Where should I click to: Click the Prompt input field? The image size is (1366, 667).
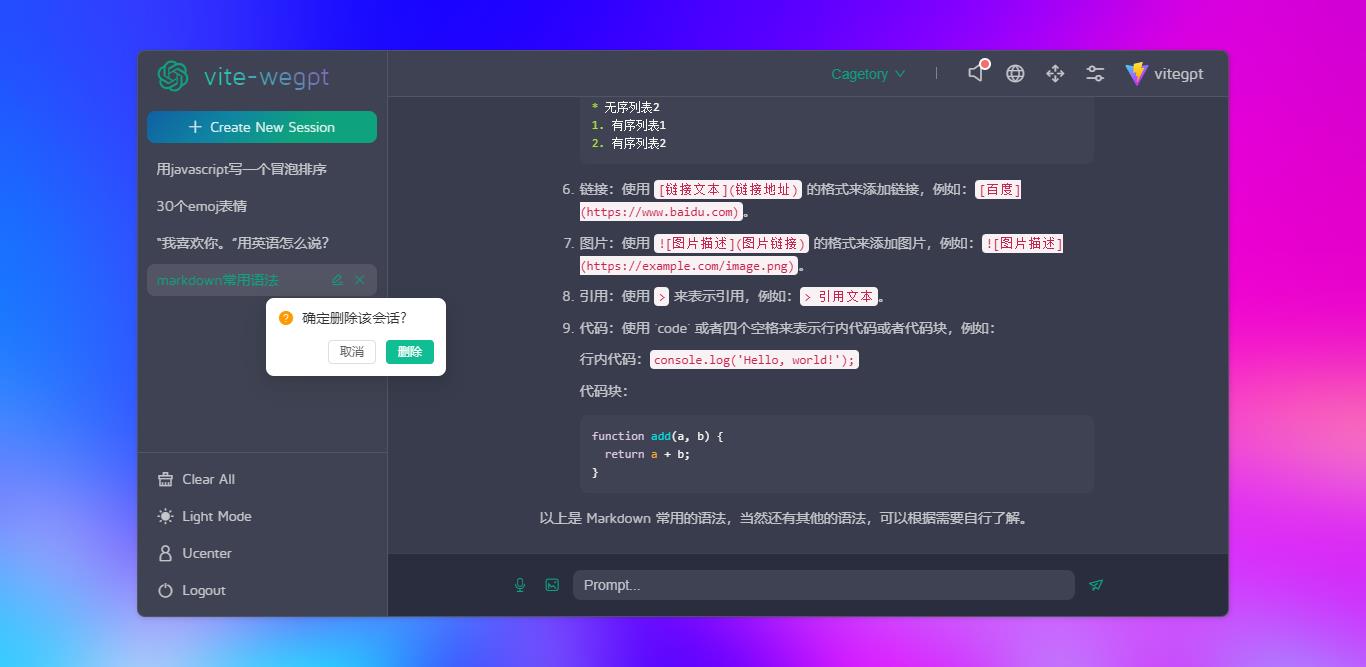click(824, 585)
